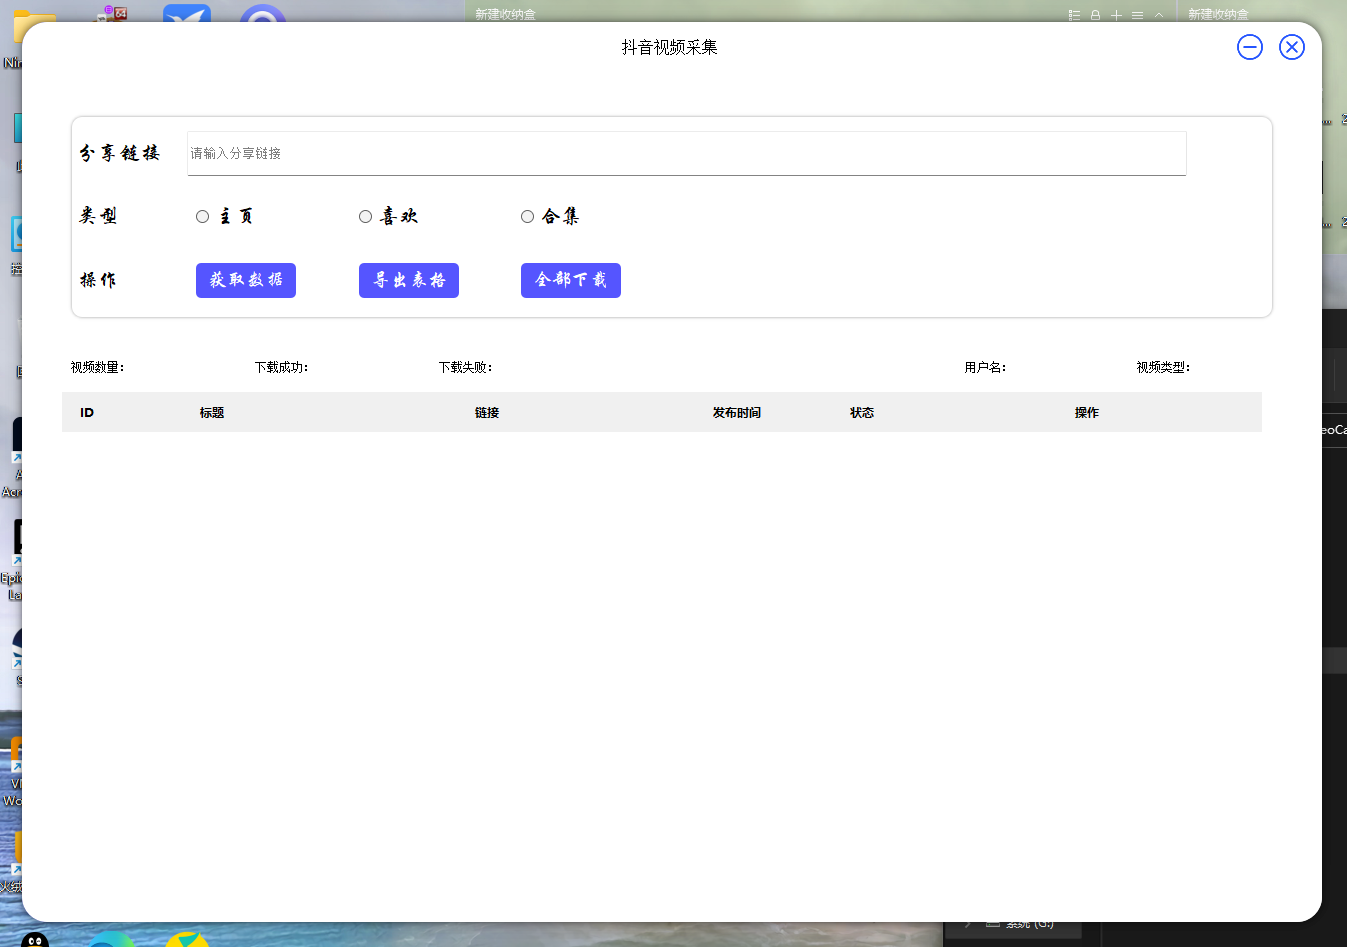Click the 全部下载 button

click(x=570, y=280)
